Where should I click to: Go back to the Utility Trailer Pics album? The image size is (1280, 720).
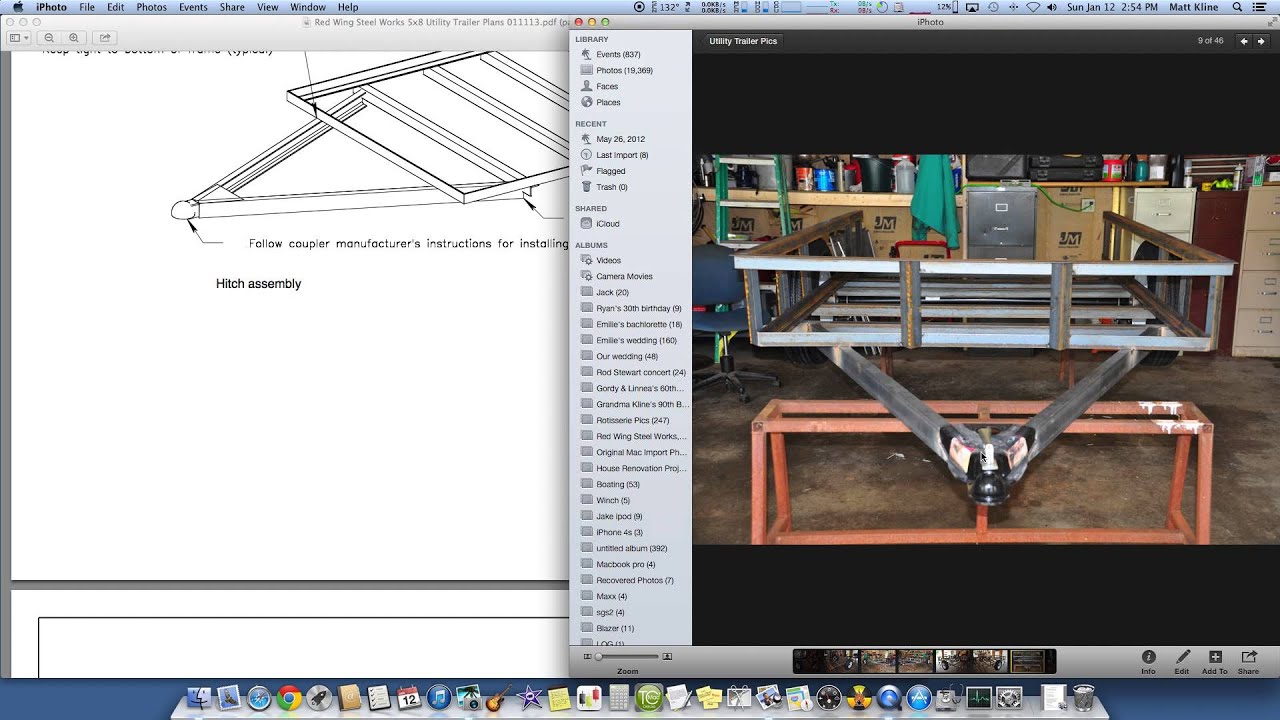coord(742,41)
